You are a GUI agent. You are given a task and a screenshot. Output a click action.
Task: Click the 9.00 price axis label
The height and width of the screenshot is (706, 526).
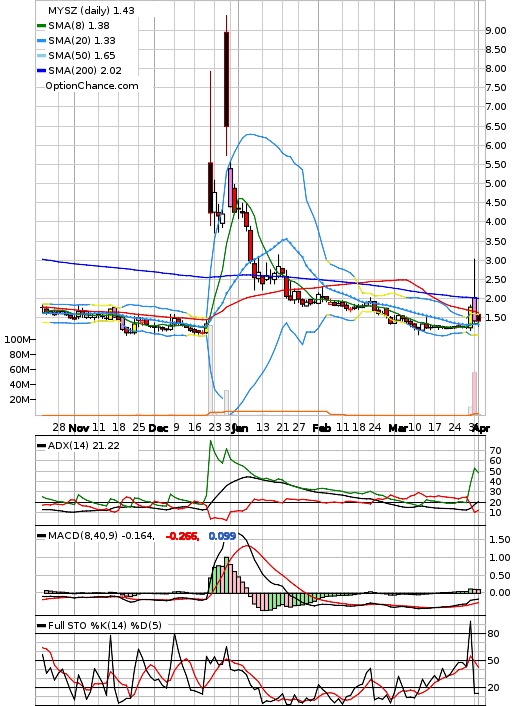495,31
